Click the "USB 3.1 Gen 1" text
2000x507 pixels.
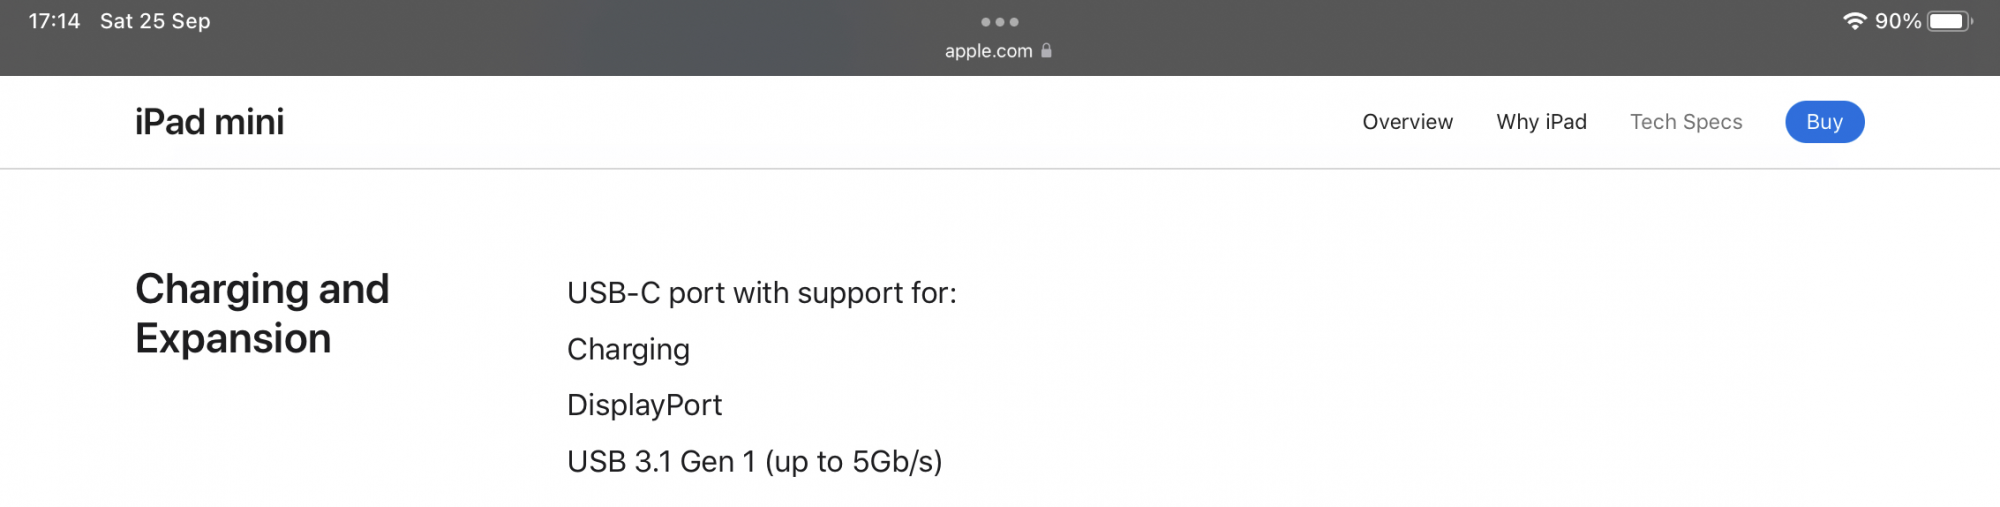(x=661, y=461)
